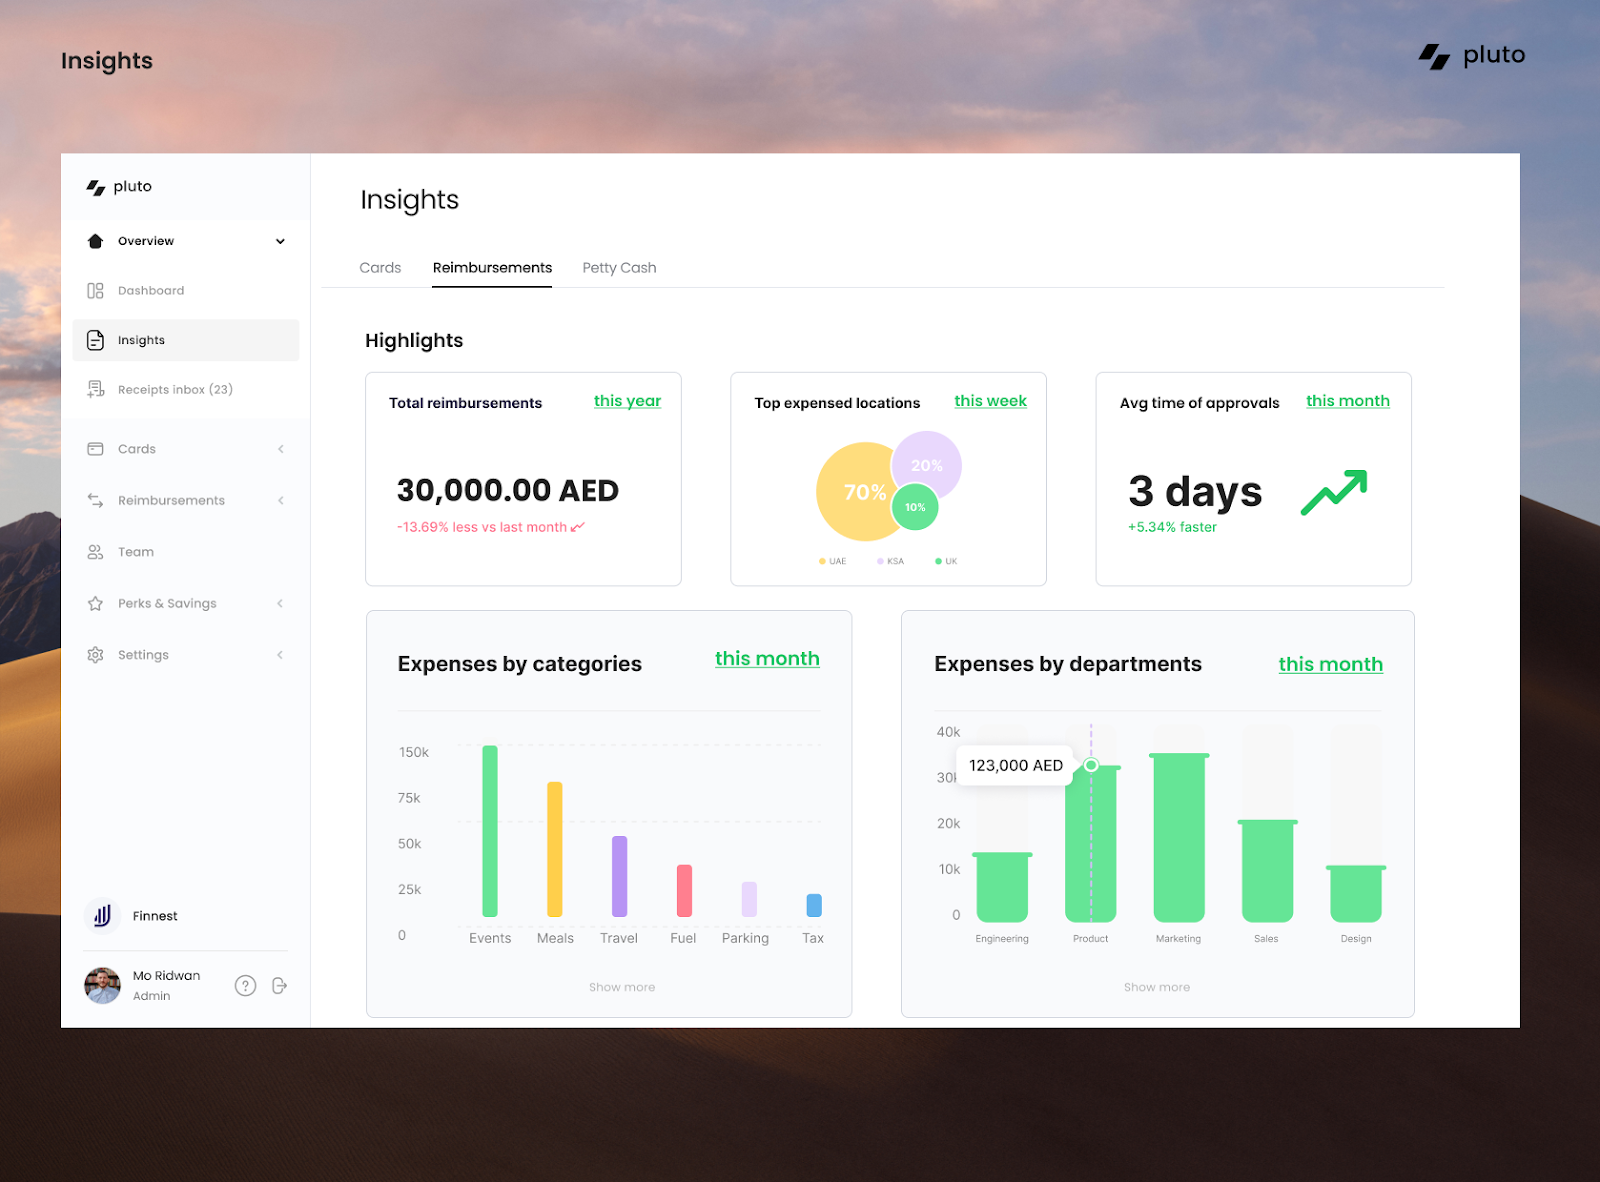Click the KSA legend dot
The height and width of the screenshot is (1182, 1600).
click(880, 561)
